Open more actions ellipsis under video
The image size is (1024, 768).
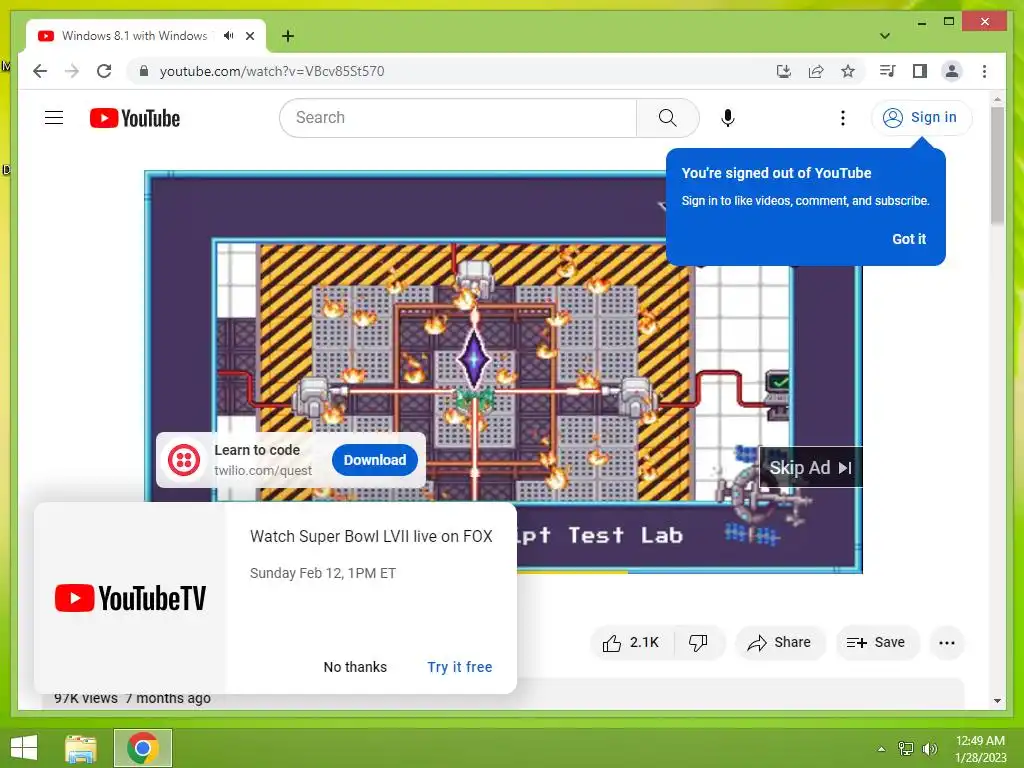[x=946, y=643]
